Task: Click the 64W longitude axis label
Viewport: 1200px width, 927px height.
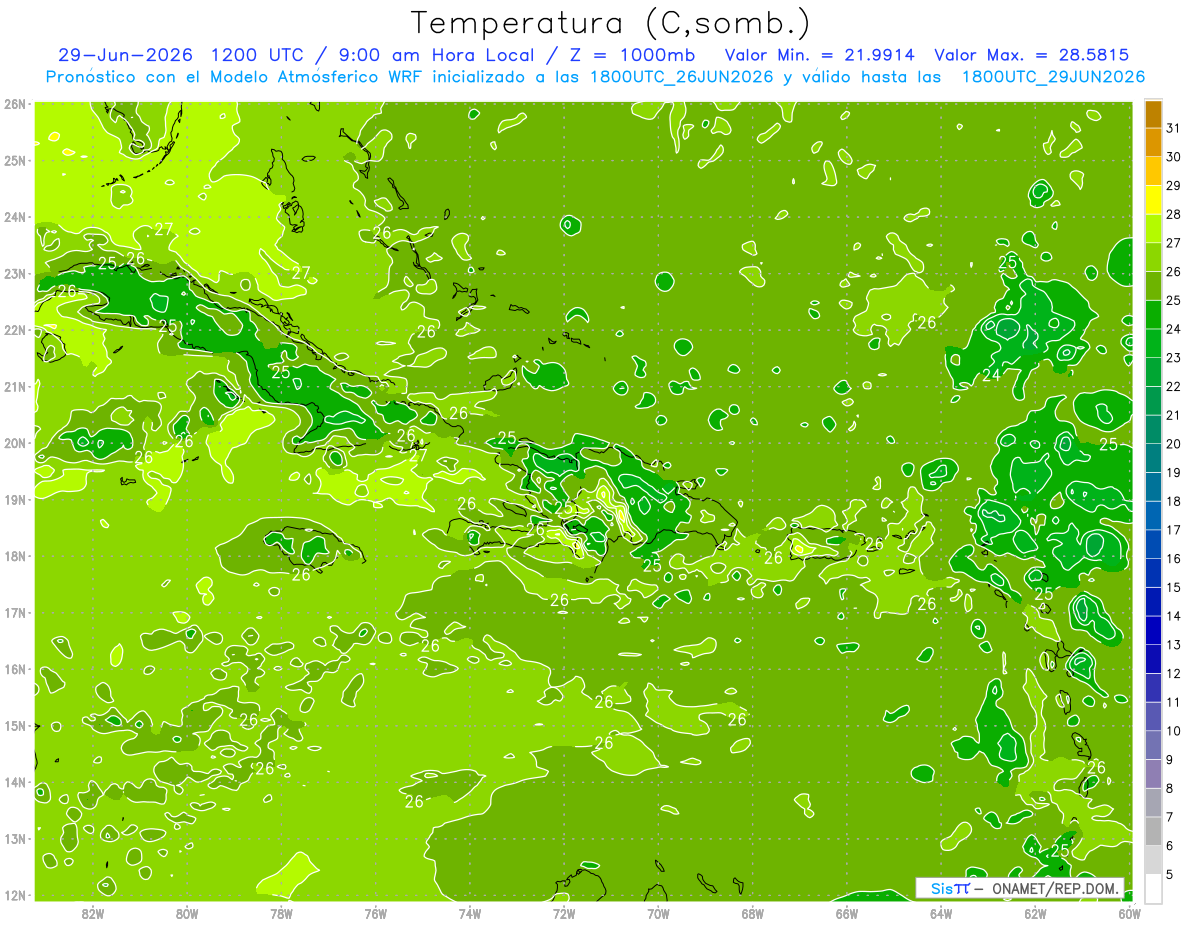Action: (941, 913)
